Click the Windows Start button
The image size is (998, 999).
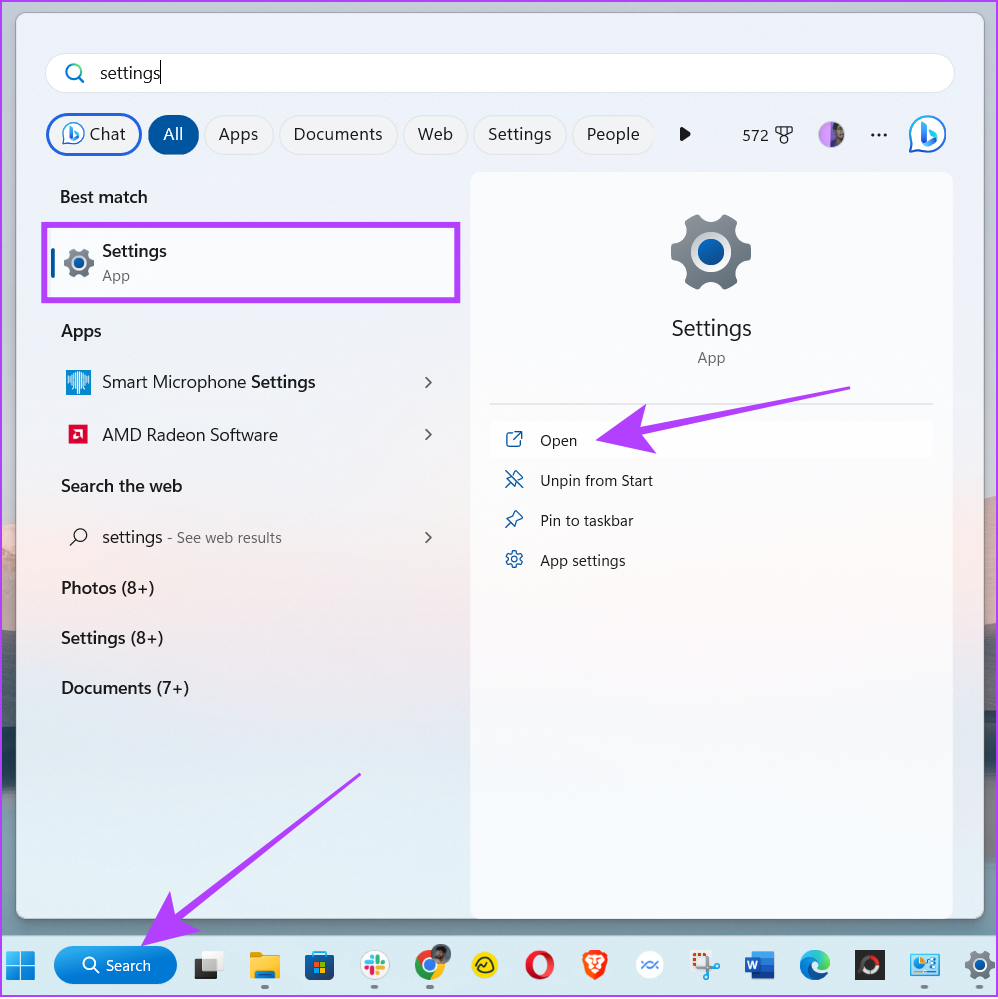pos(20,965)
